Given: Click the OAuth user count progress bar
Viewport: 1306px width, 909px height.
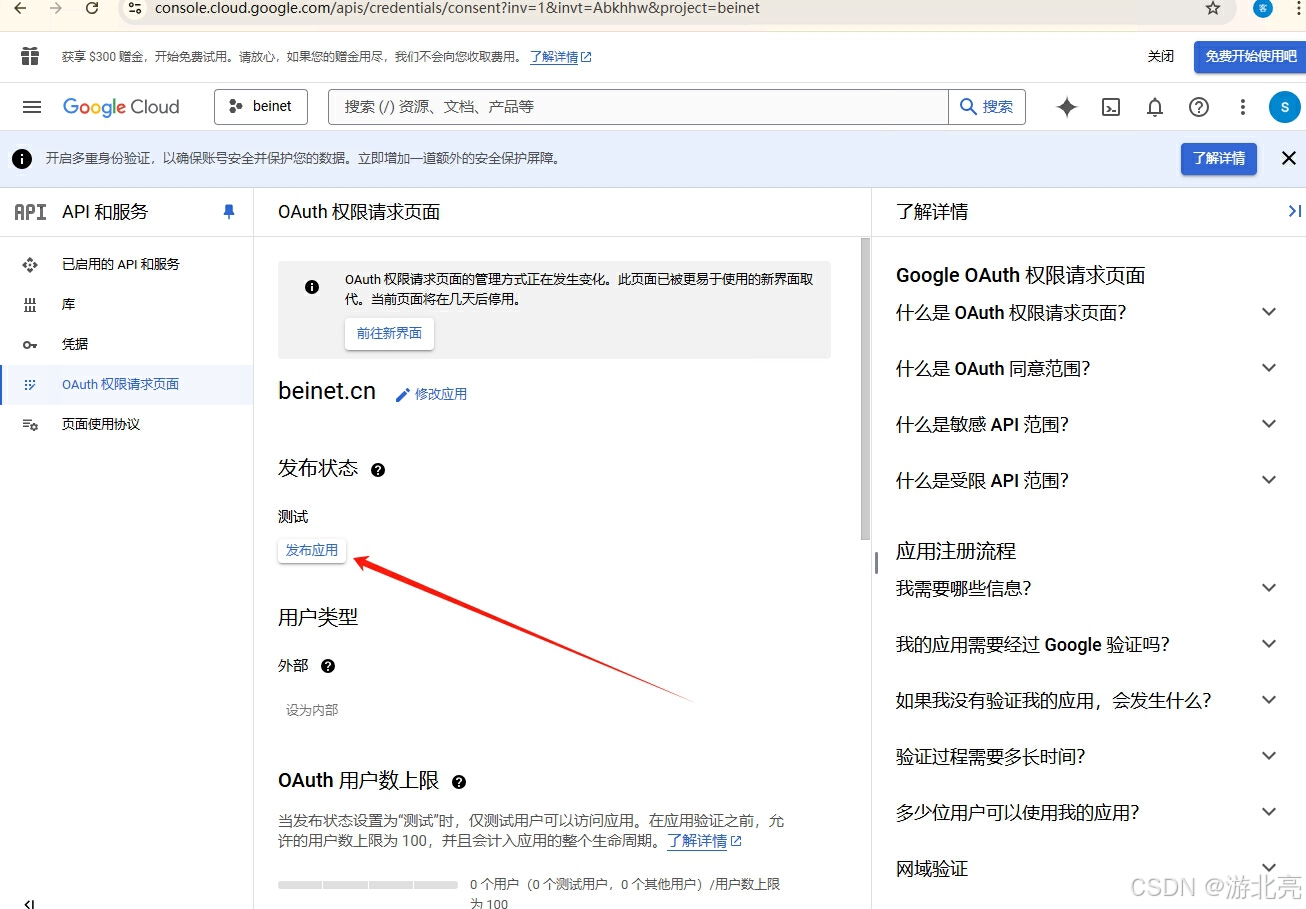Looking at the screenshot, I should (x=368, y=885).
